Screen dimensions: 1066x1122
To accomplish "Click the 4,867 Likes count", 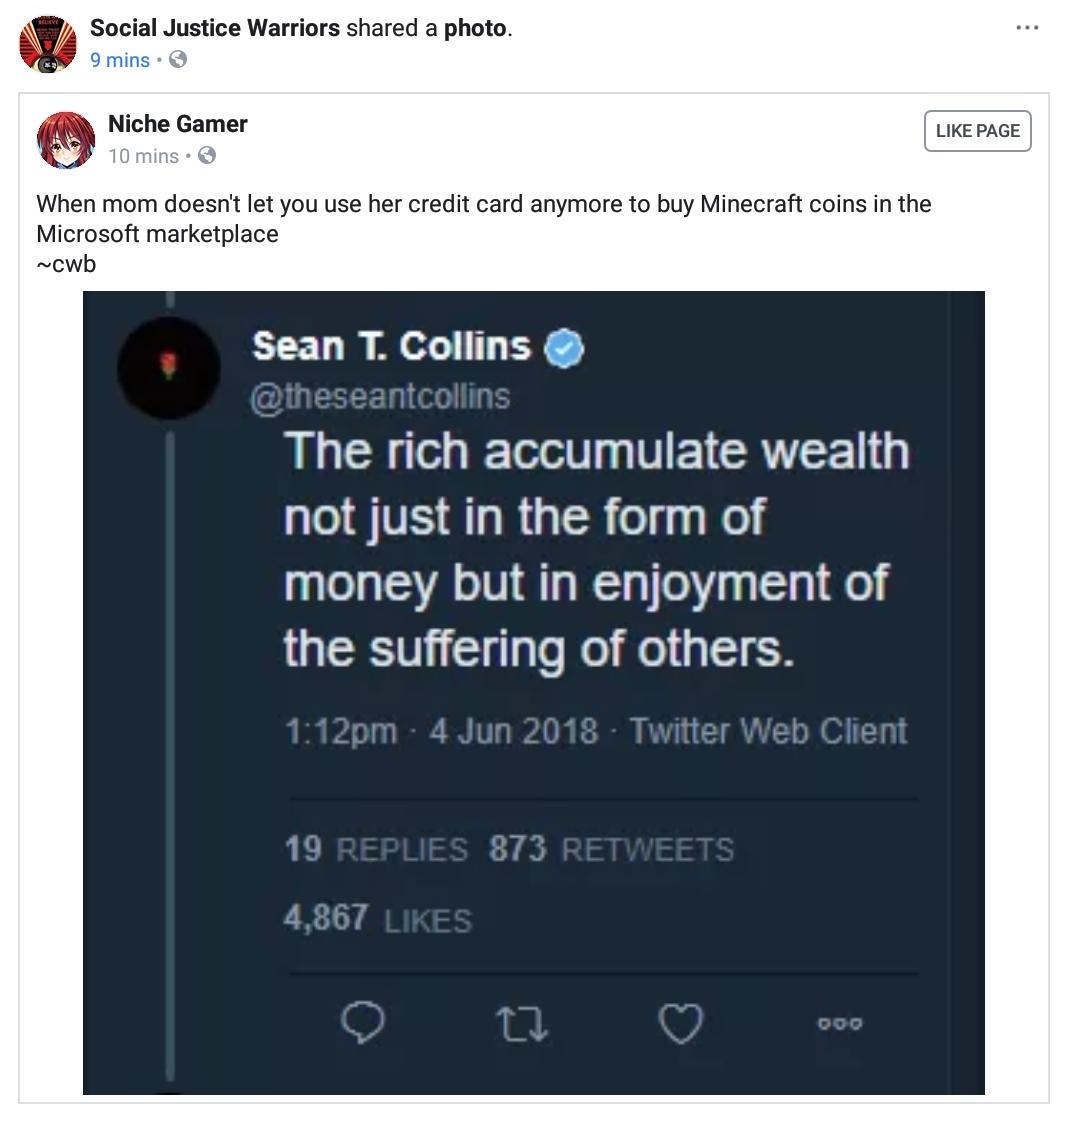I will [x=376, y=918].
